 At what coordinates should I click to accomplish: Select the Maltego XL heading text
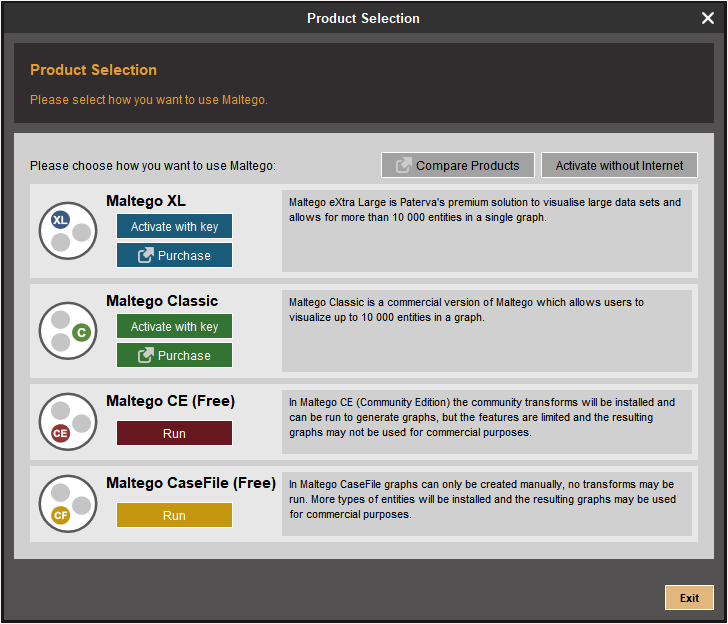(146, 201)
